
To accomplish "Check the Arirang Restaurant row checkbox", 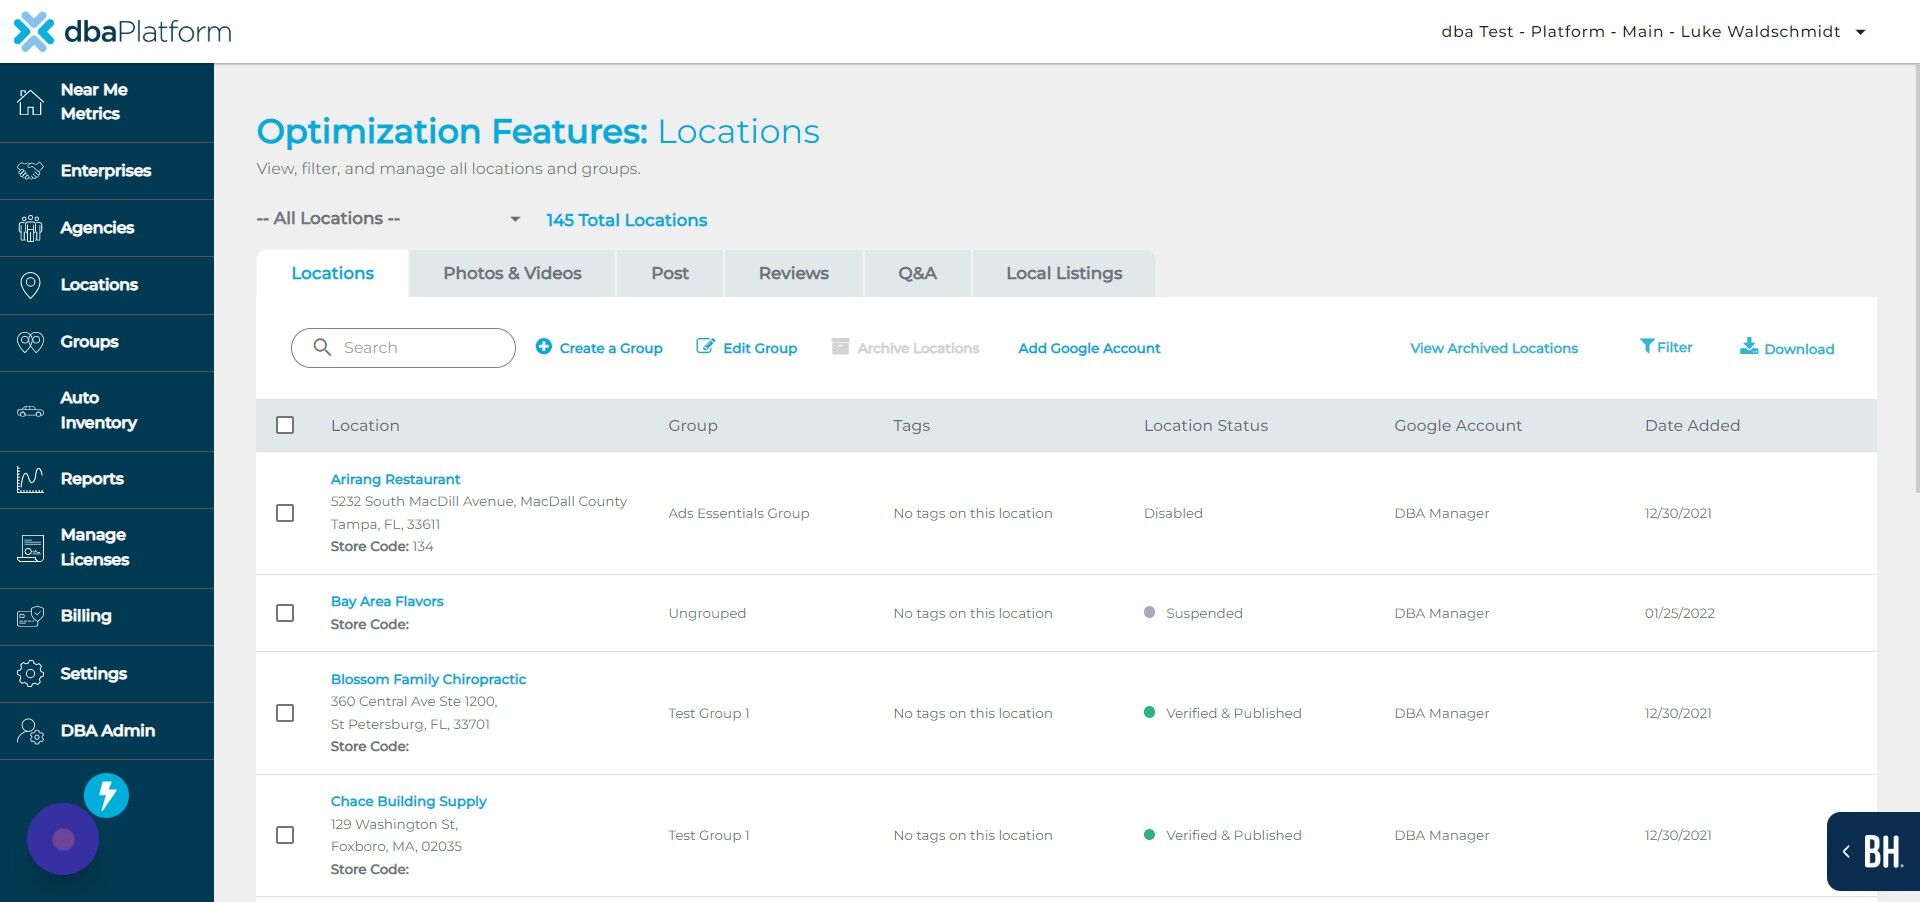I will [285, 513].
